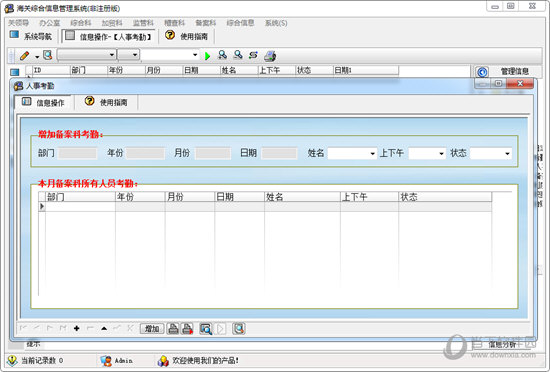Click the greyed arrow icon in bottom bar
This screenshot has width=550, height=372.
pos(221,329)
